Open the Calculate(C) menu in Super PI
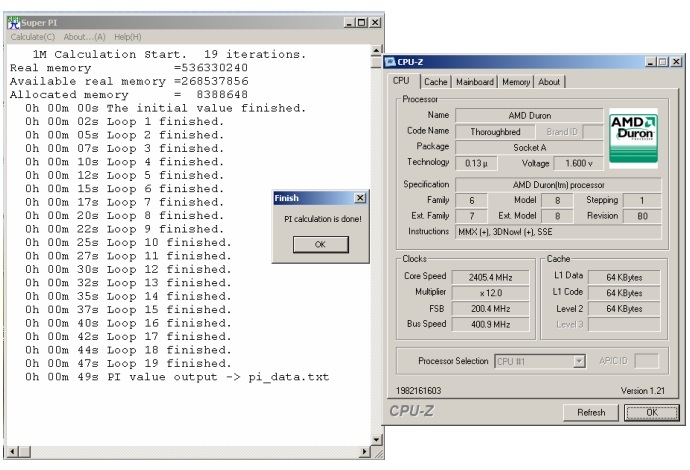Screen dimensions: 690x470 [x=33, y=37]
